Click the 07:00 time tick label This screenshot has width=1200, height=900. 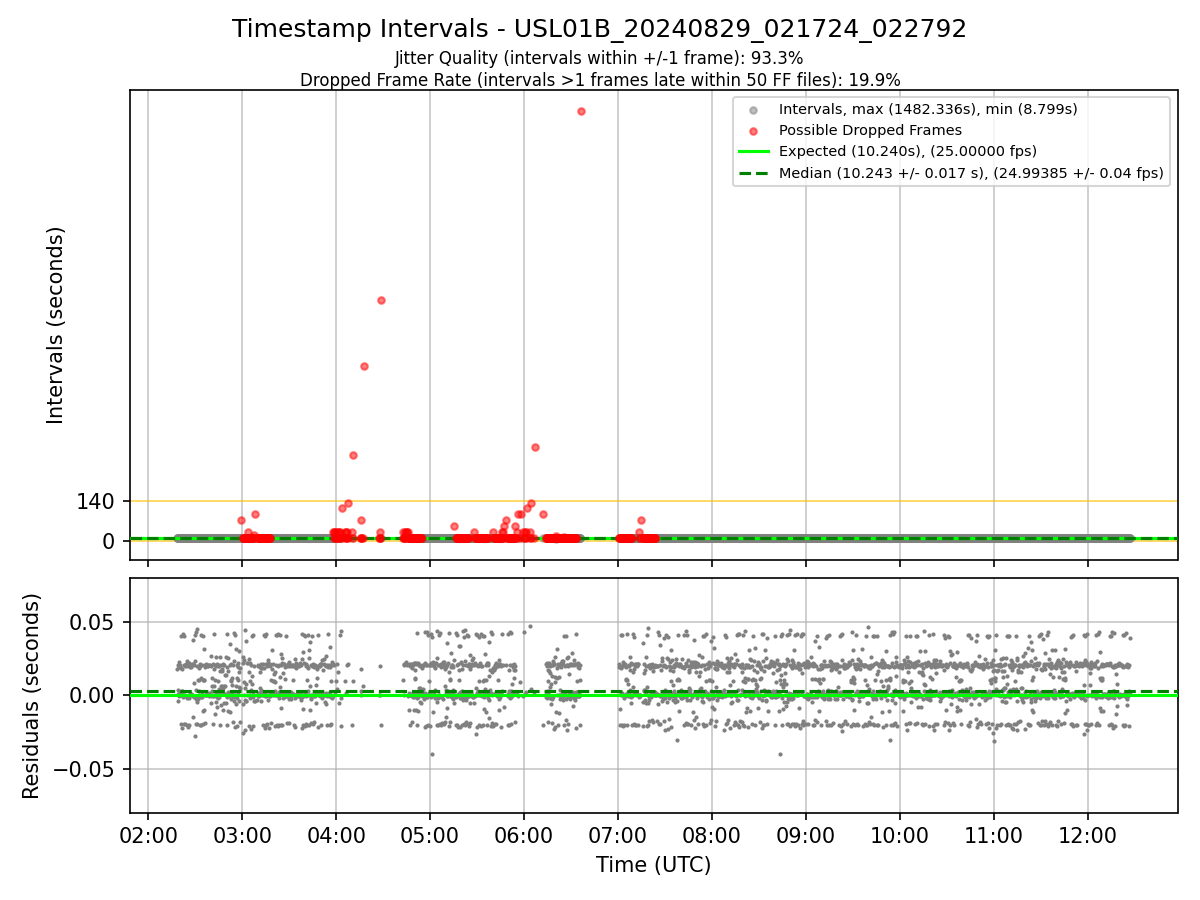click(x=618, y=834)
